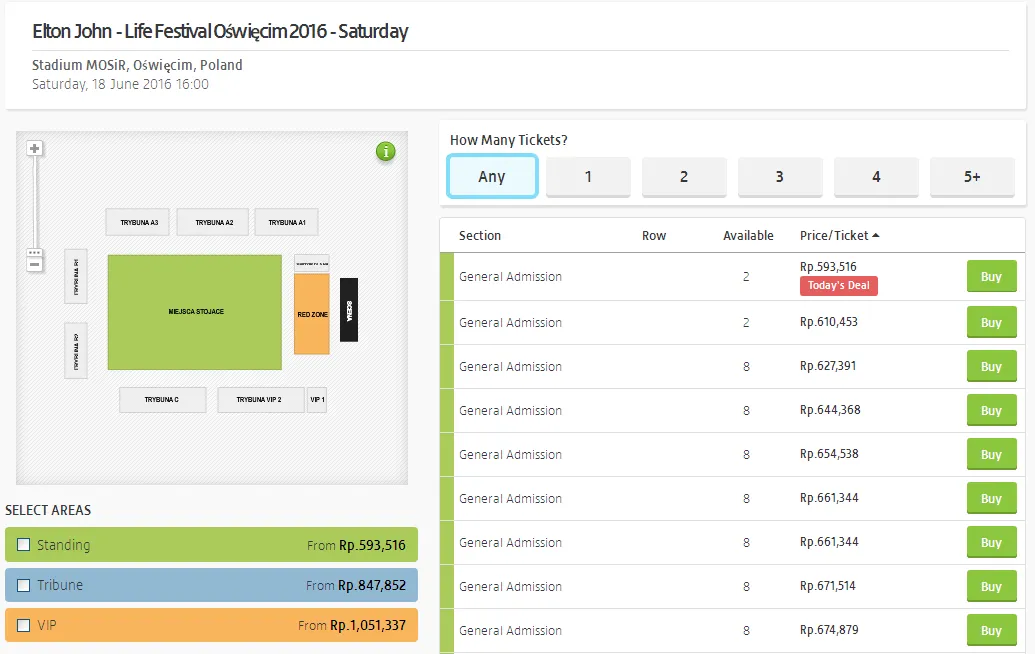Viewport: 1035px width, 654px height.
Task: Buy the Rp.654,538 General Admission ticket
Action: pyautogui.click(x=991, y=455)
